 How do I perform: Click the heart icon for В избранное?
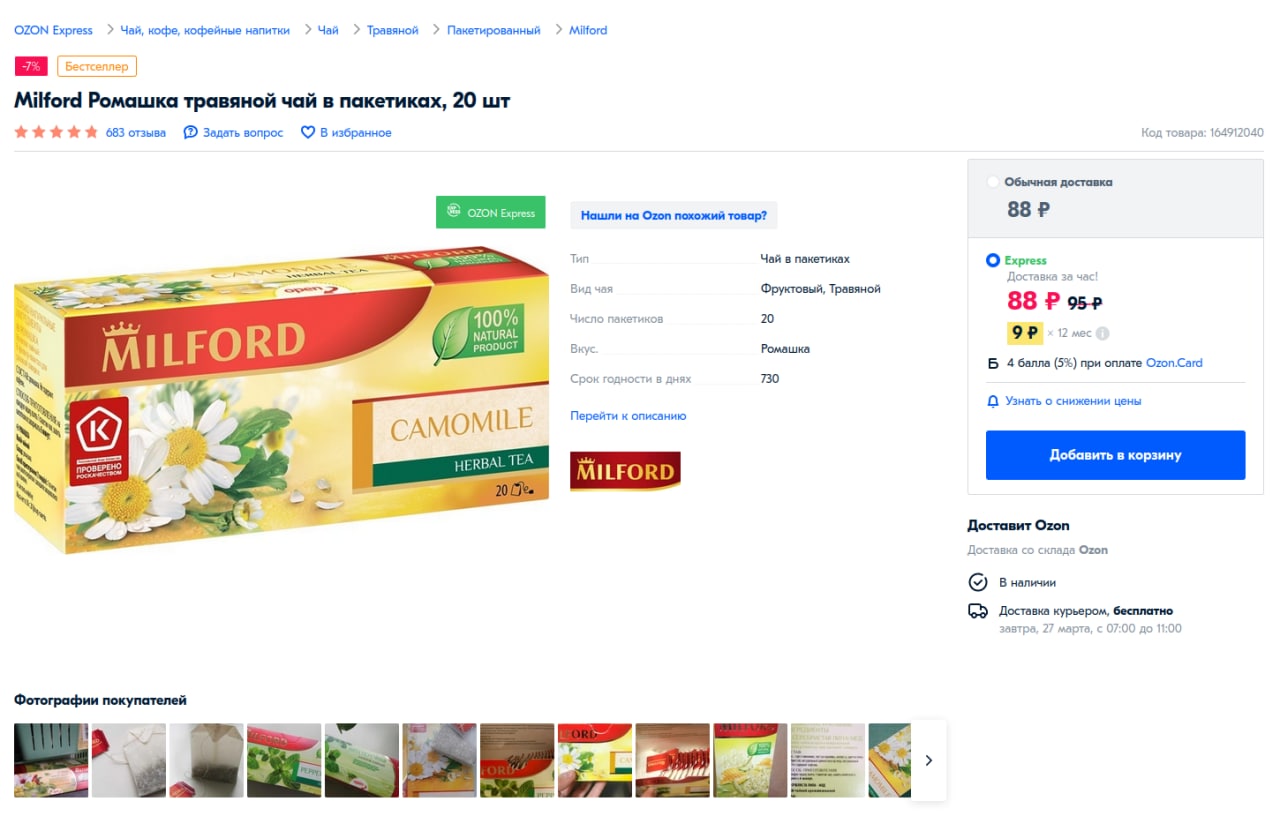pyautogui.click(x=308, y=132)
